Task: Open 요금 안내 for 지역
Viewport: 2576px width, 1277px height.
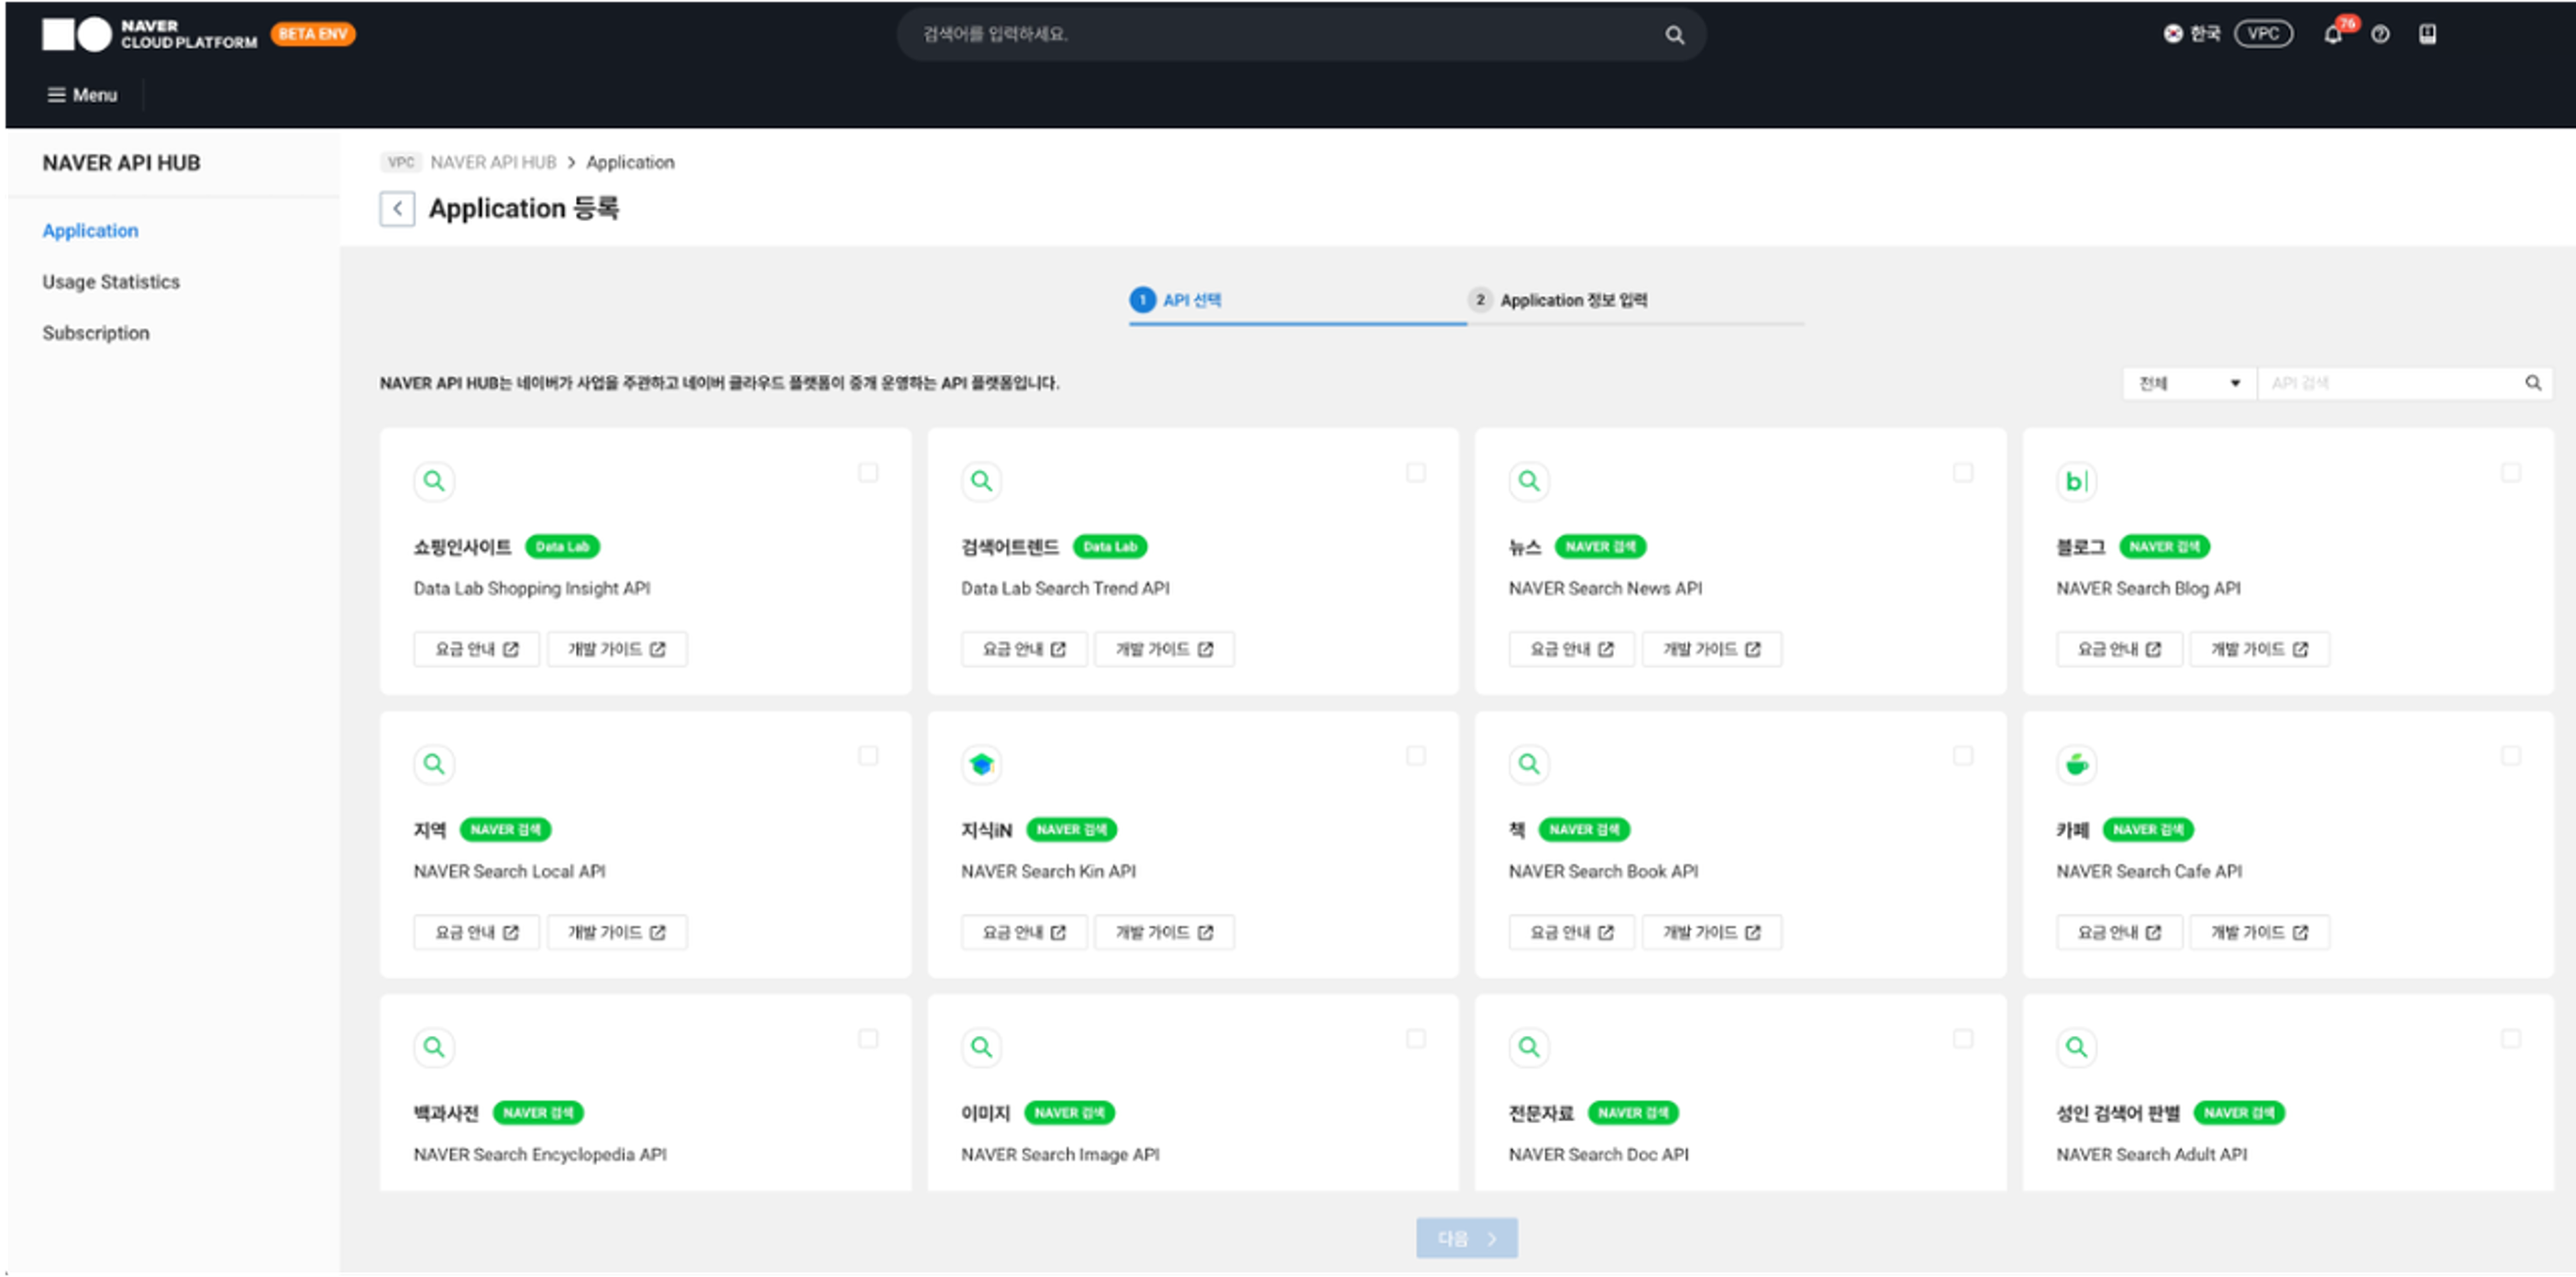Action: click(x=477, y=932)
